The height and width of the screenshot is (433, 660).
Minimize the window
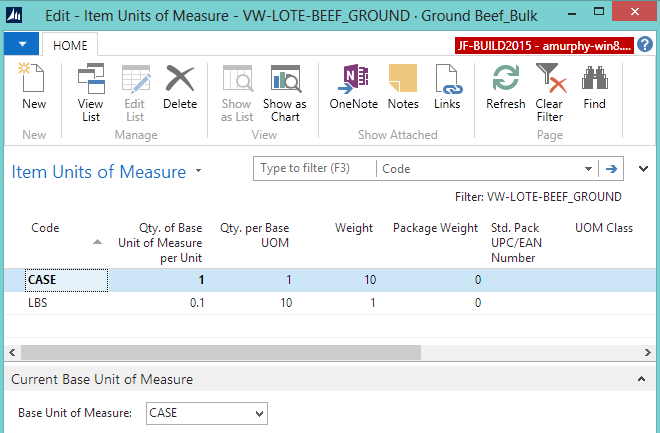click(x=572, y=14)
